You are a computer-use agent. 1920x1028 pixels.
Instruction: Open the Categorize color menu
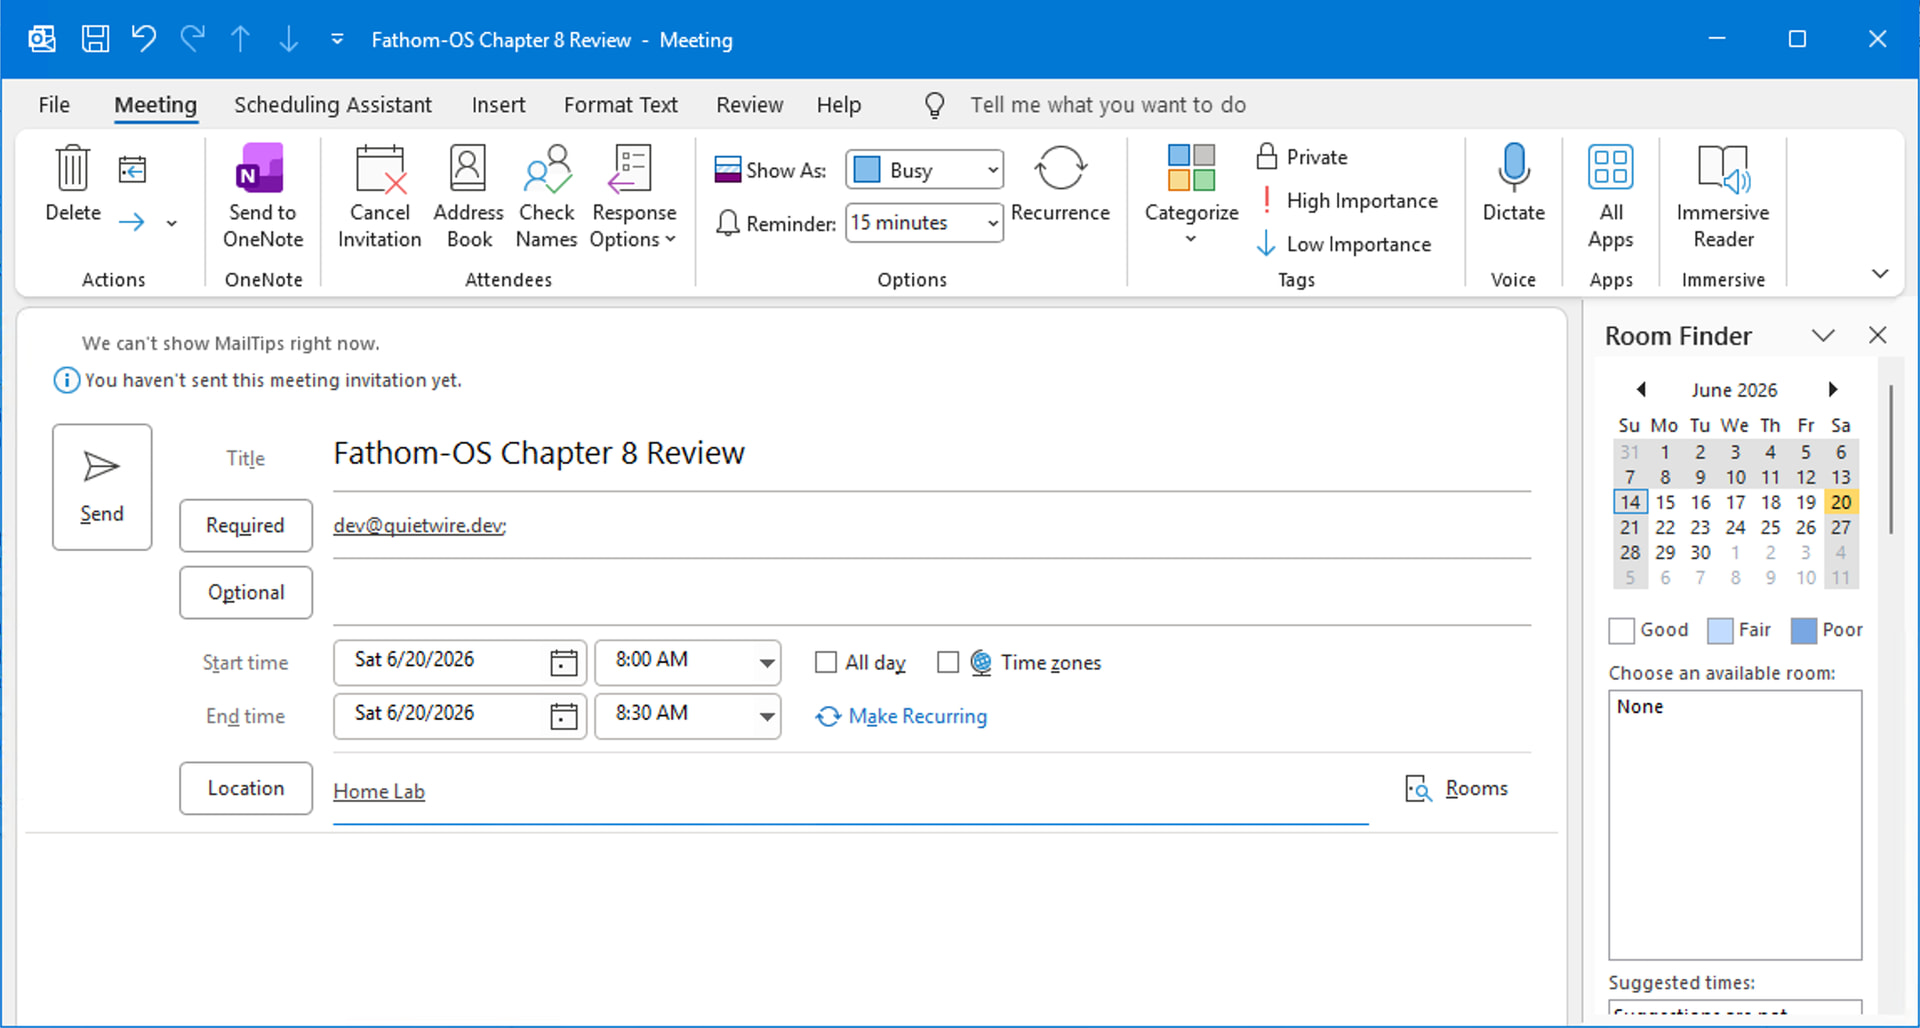pos(1191,197)
